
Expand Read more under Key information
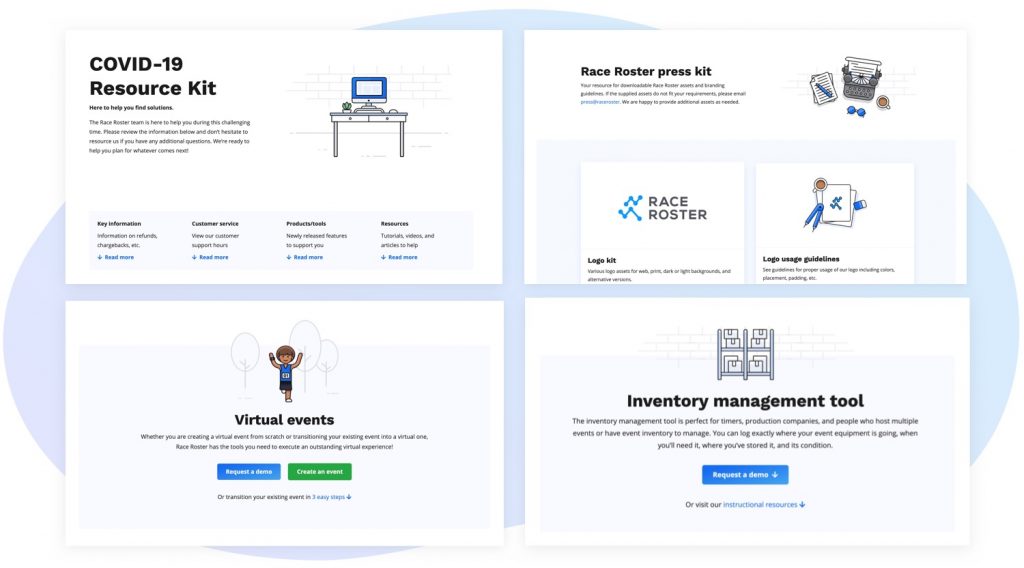(x=116, y=257)
